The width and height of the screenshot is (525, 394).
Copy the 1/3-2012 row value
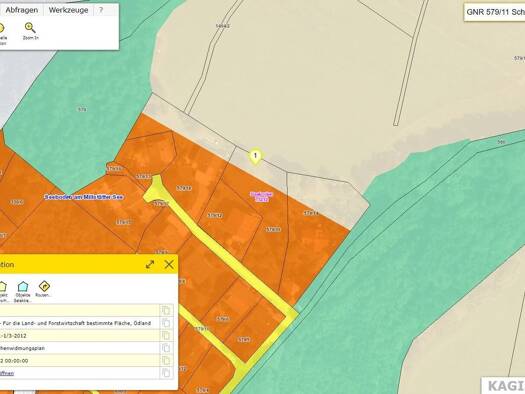coord(166,335)
